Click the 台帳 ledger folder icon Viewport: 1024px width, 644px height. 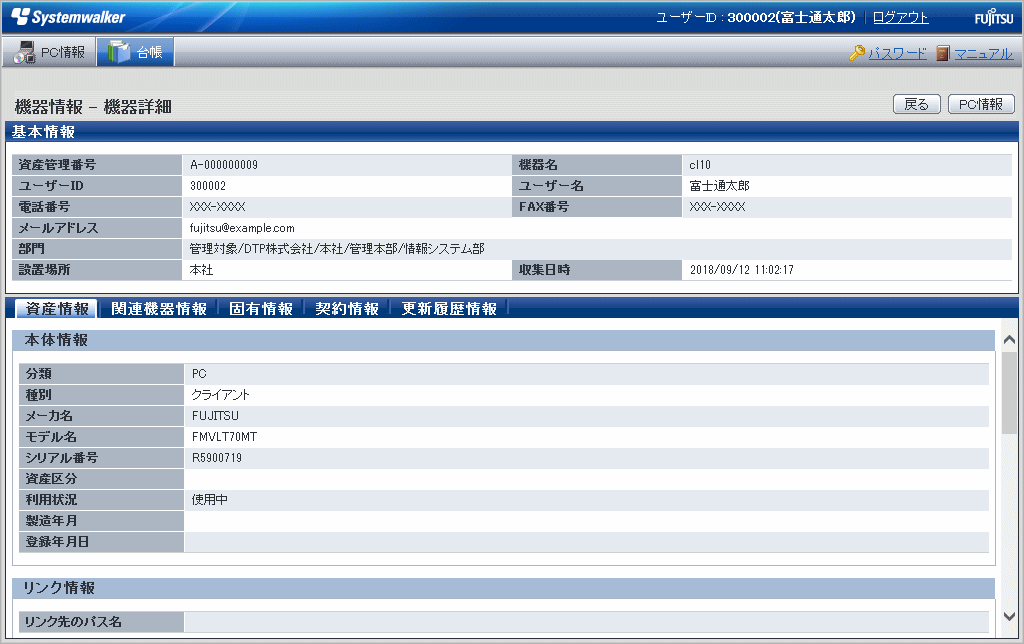(119, 52)
